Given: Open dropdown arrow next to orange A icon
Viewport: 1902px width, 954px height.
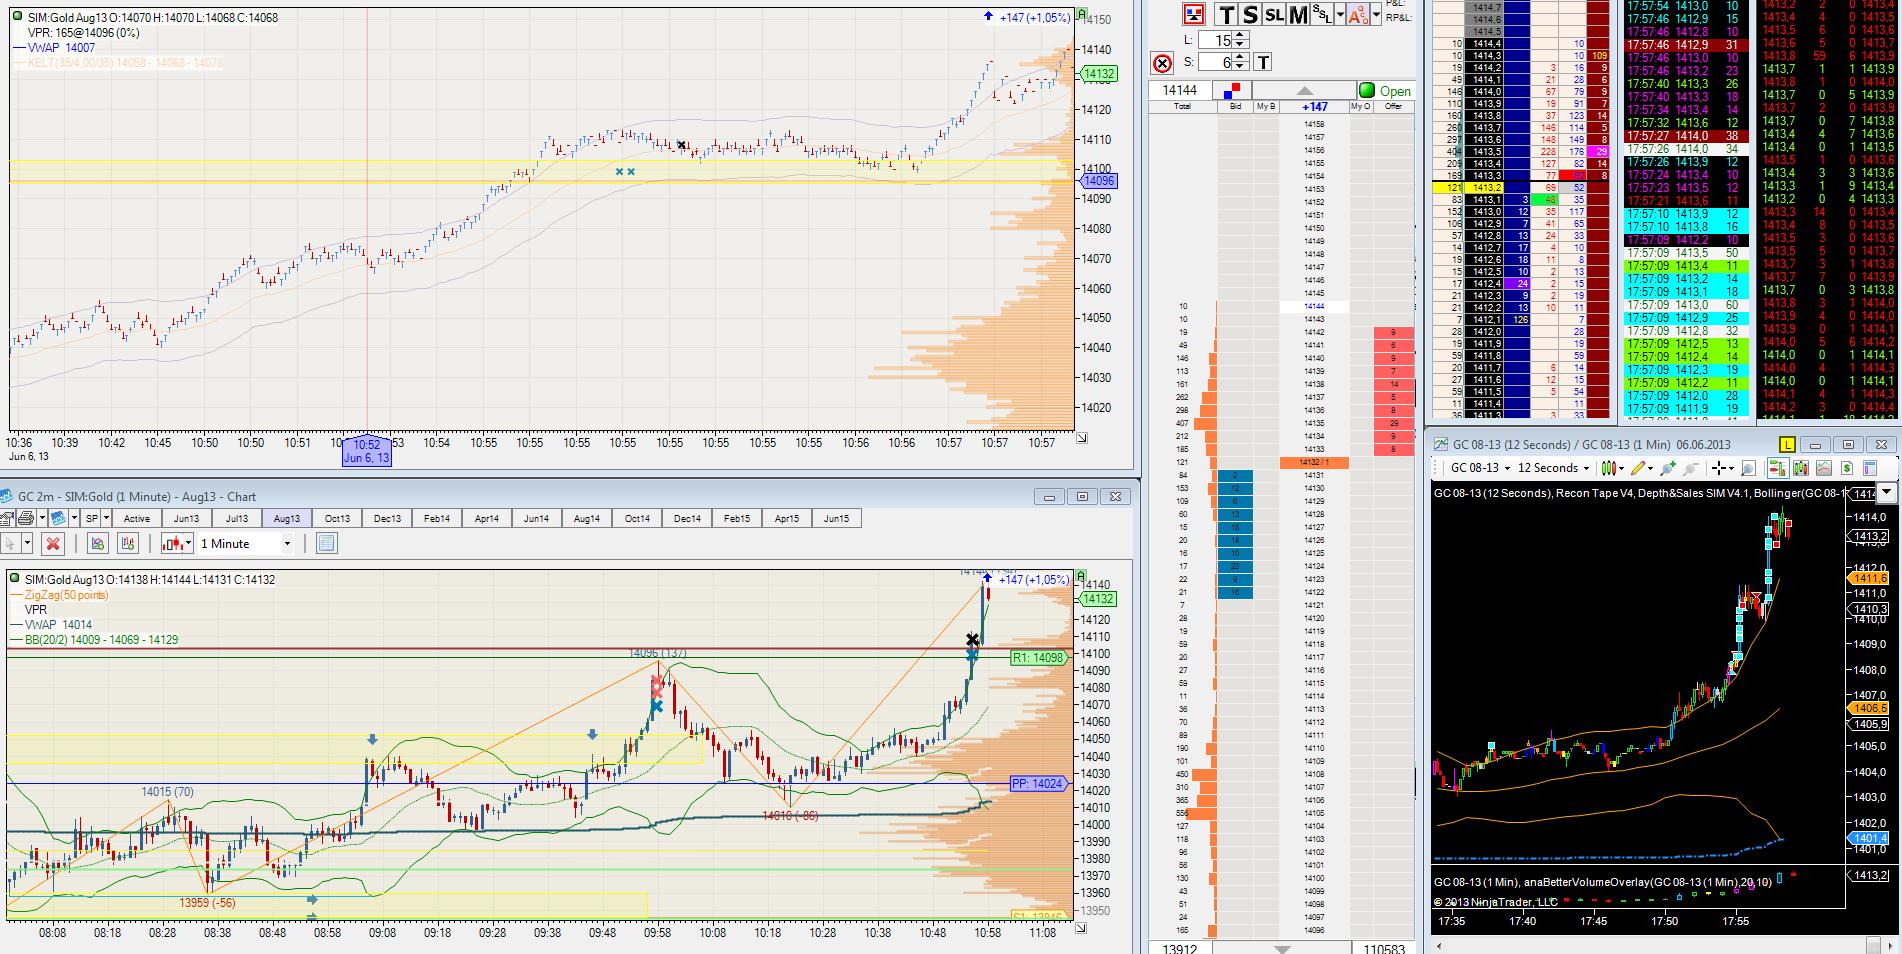Looking at the screenshot, I should [1377, 14].
